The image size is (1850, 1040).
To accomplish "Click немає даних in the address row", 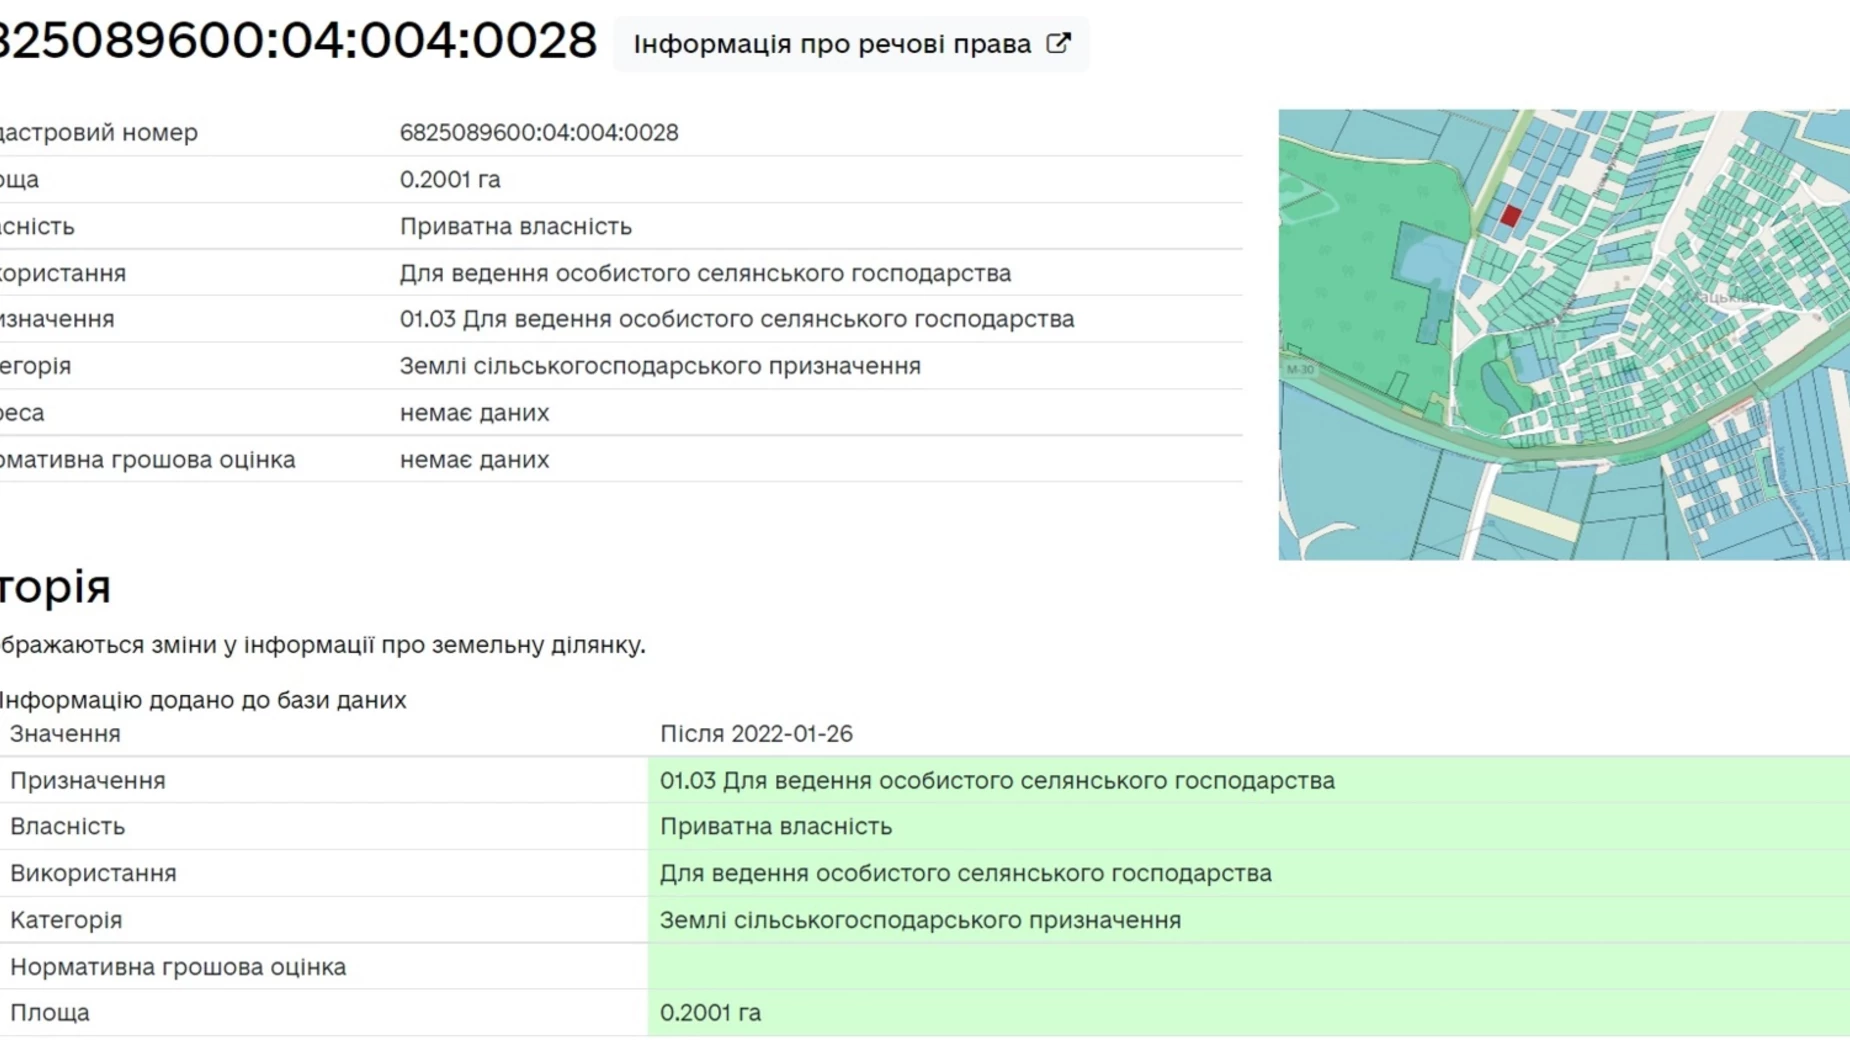I will pos(474,413).
